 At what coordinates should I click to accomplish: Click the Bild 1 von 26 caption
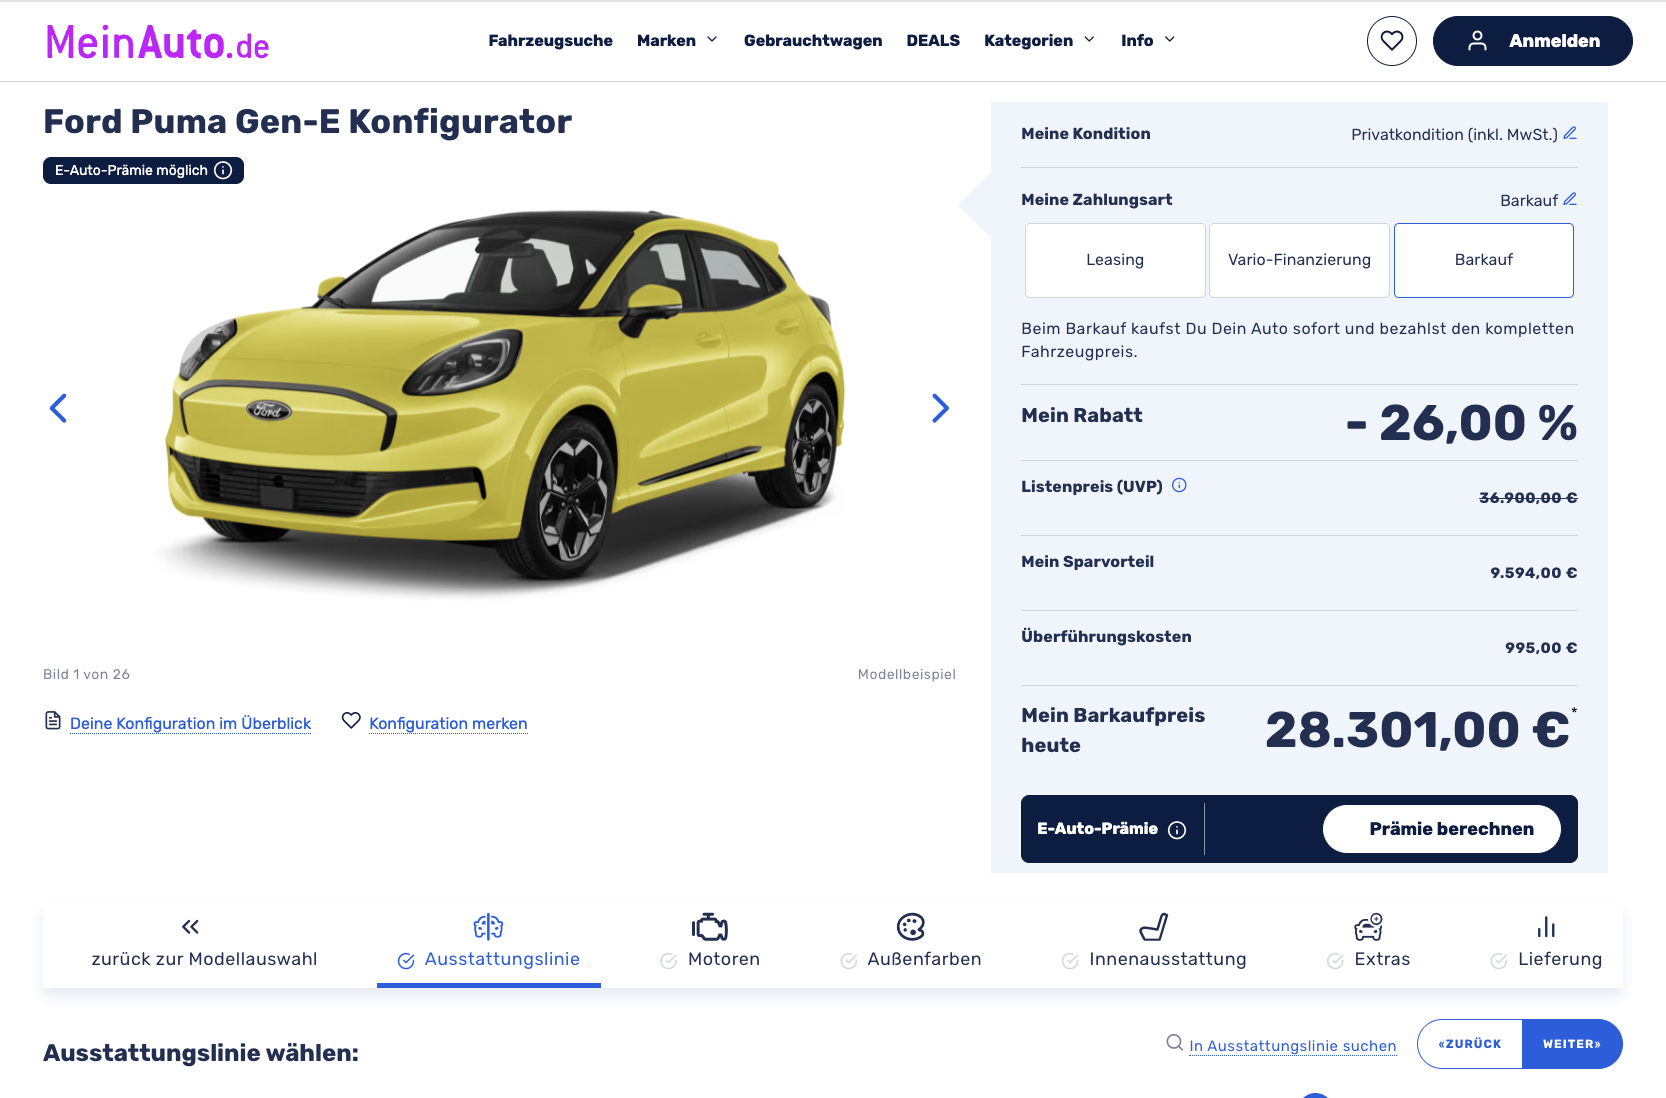click(x=86, y=674)
